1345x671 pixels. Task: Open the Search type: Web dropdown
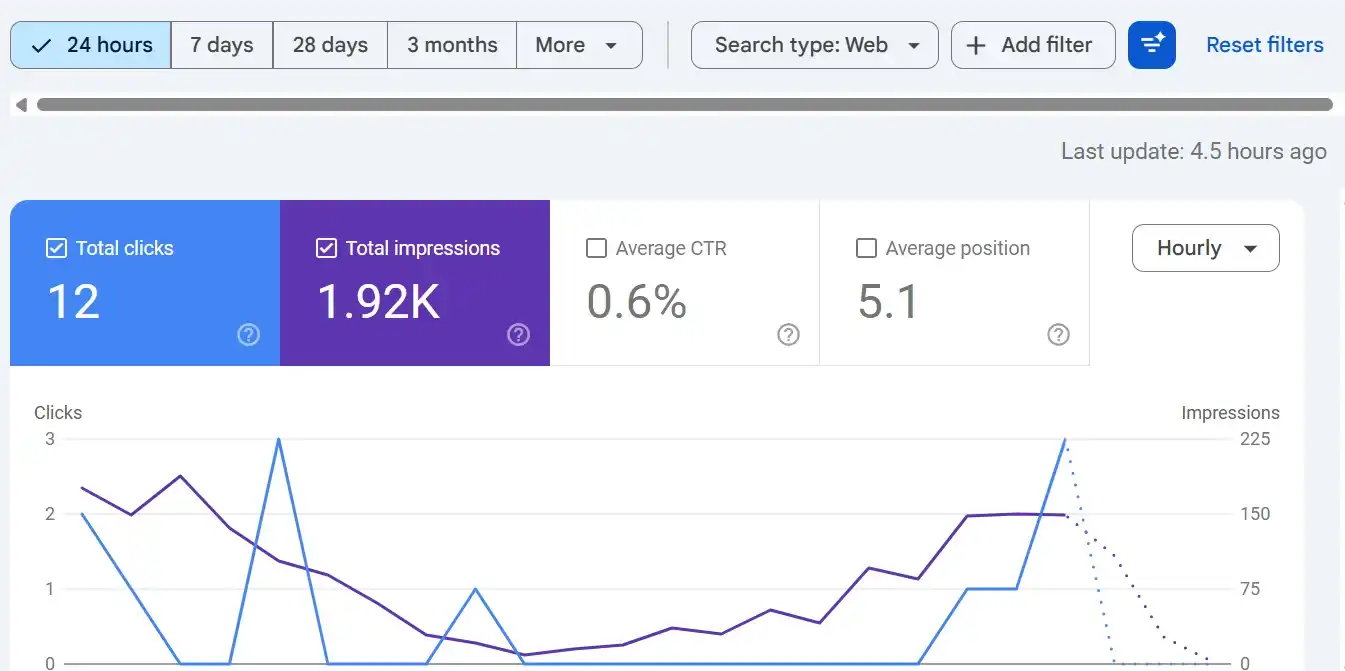click(x=815, y=45)
